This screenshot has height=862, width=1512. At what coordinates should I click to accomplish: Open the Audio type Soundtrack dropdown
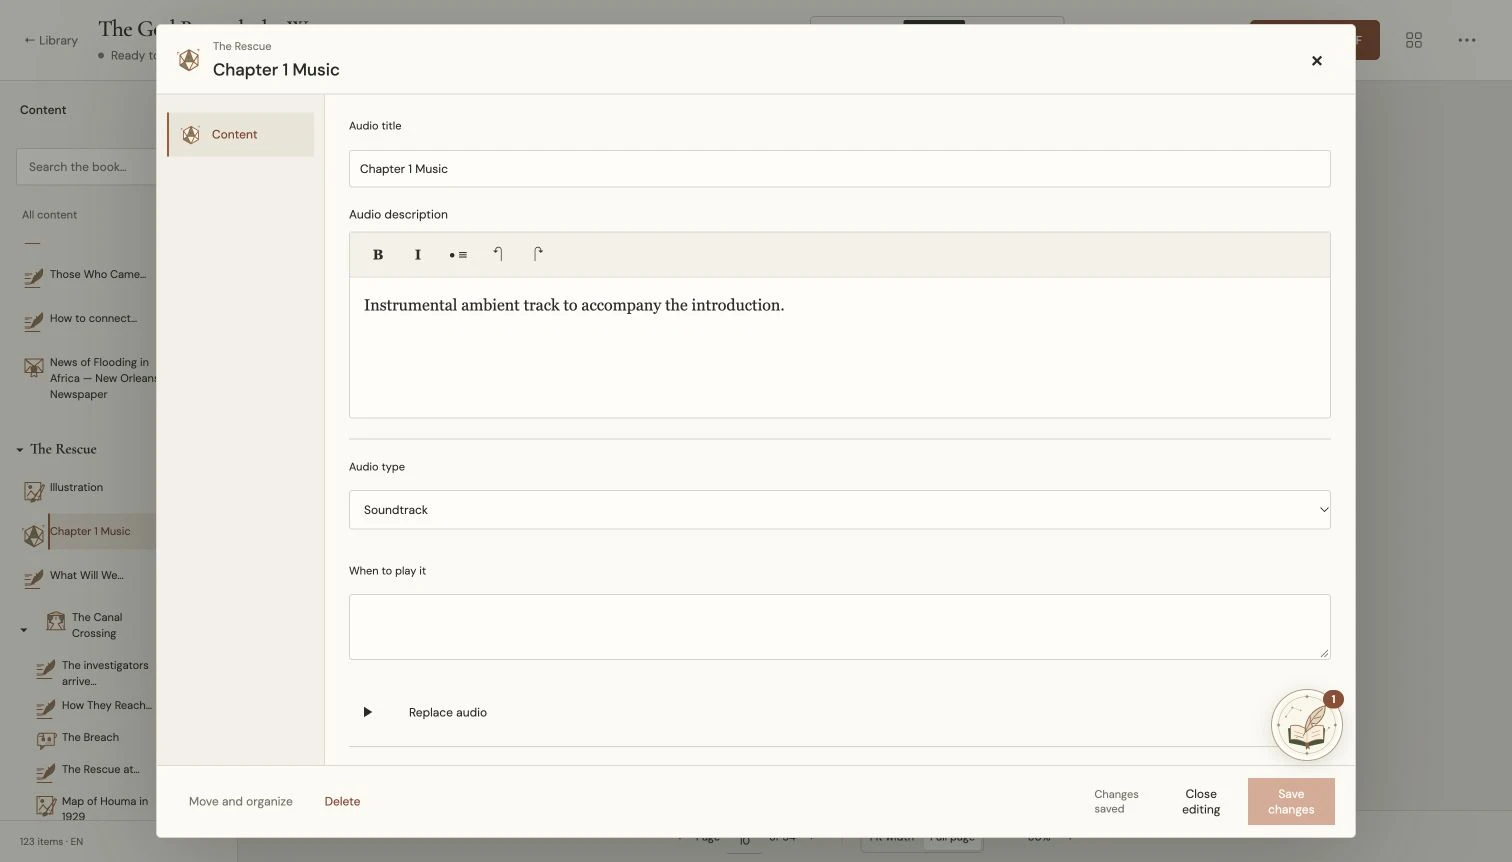(839, 510)
